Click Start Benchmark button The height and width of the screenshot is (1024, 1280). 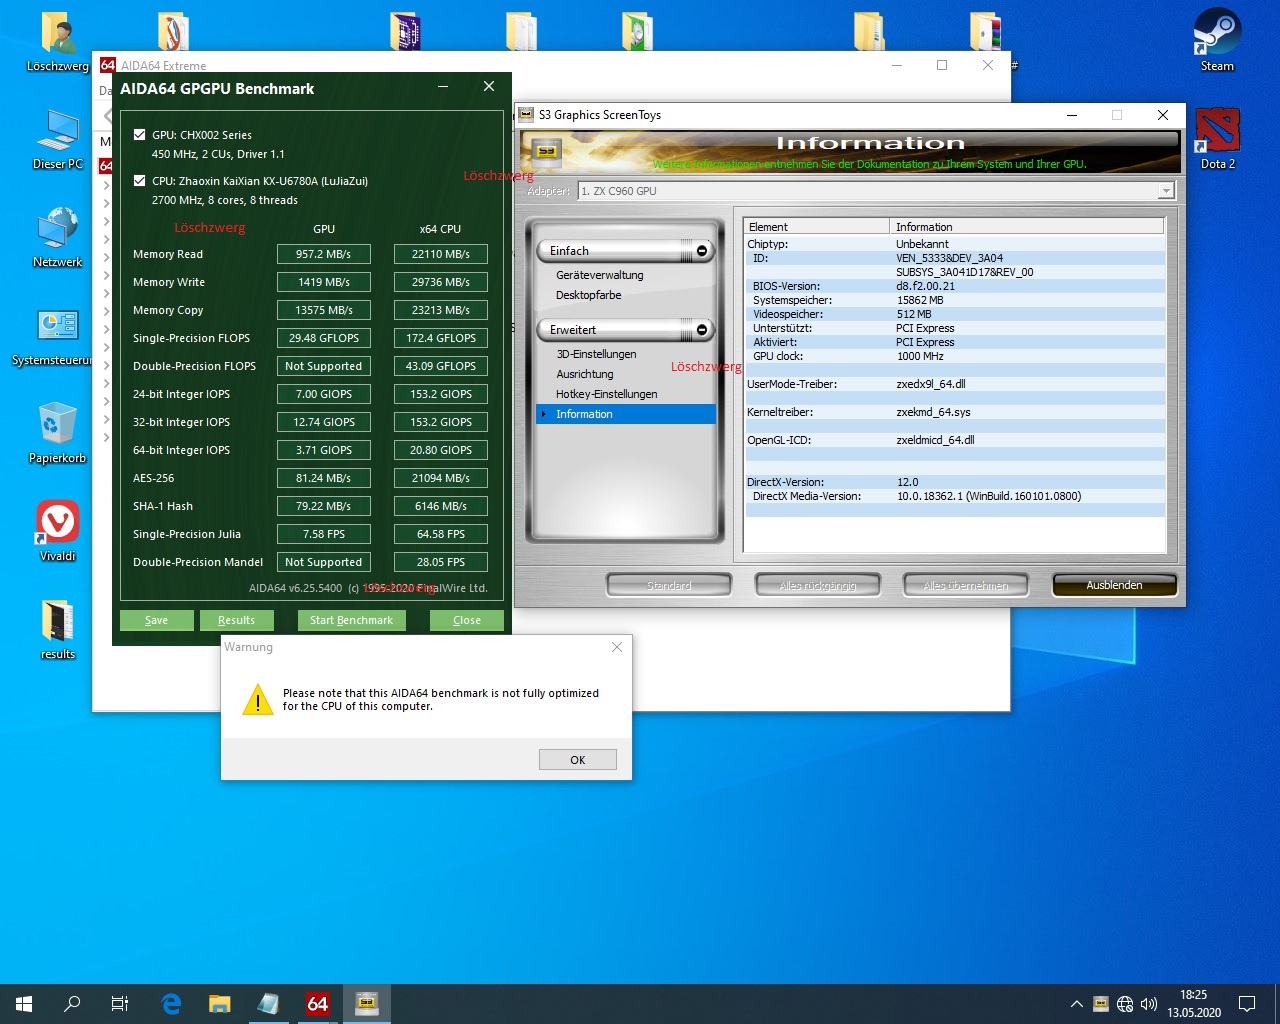coord(351,620)
